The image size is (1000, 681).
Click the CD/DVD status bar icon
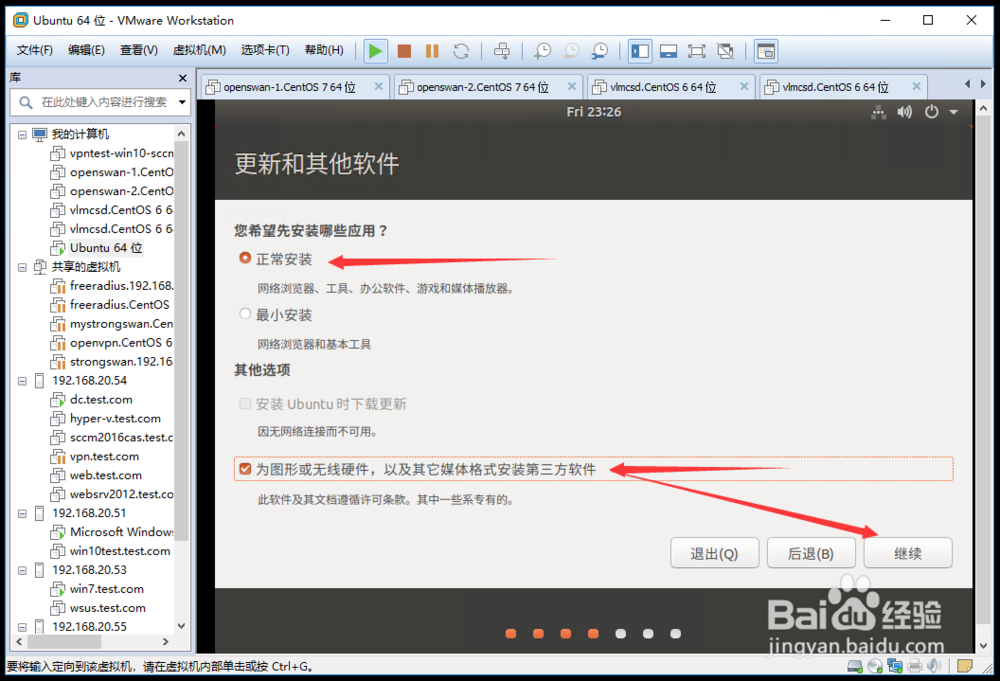pos(875,666)
